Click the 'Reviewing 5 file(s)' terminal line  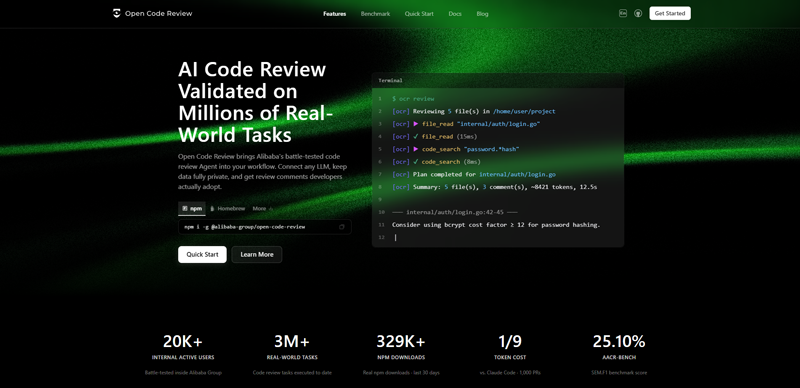(x=473, y=111)
